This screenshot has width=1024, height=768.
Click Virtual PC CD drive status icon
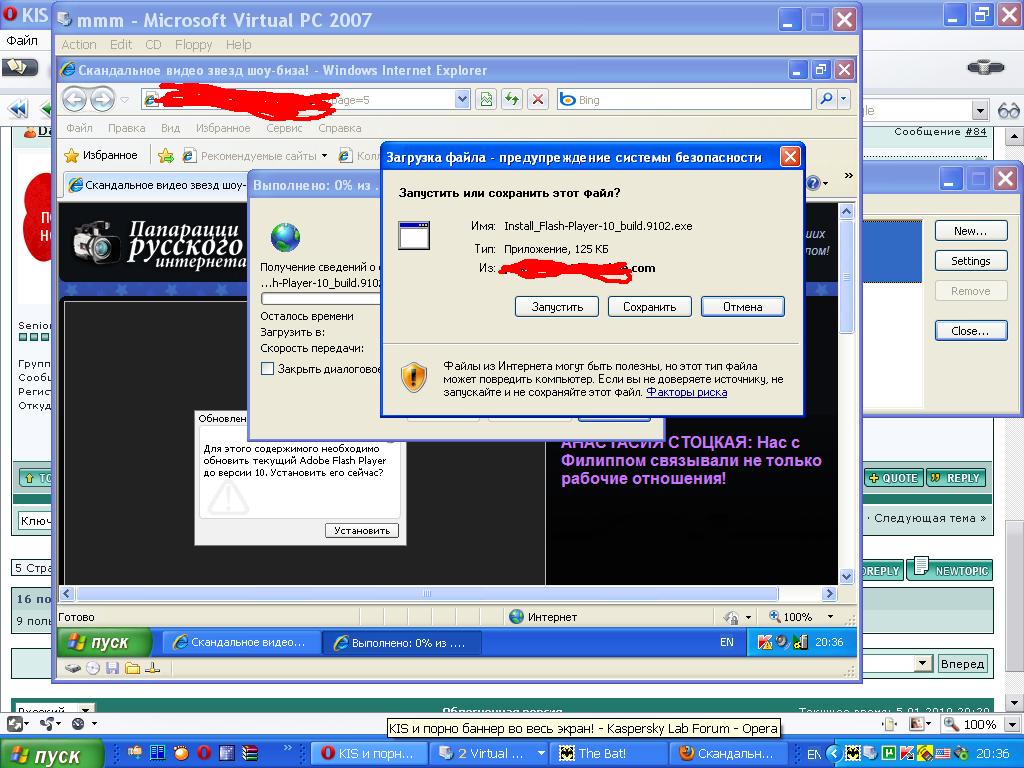coord(93,668)
